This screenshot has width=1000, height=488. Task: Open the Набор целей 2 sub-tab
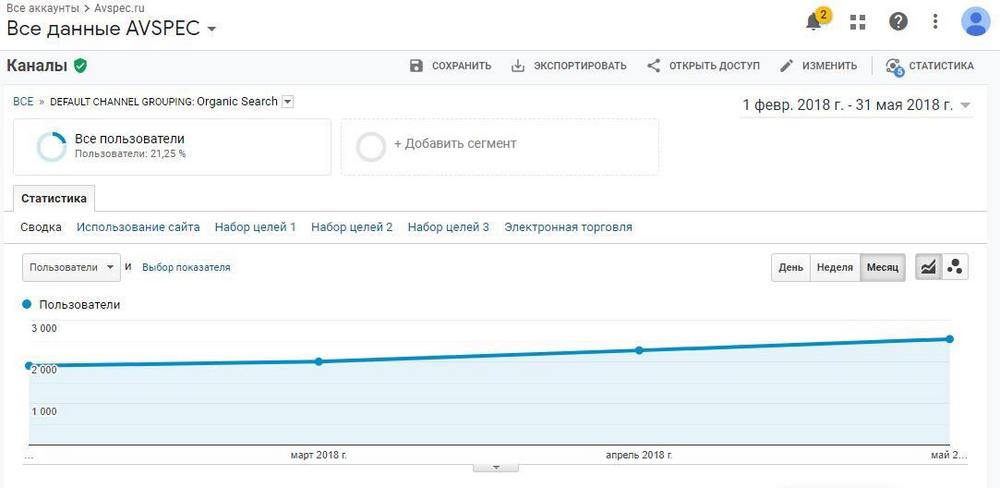351,227
